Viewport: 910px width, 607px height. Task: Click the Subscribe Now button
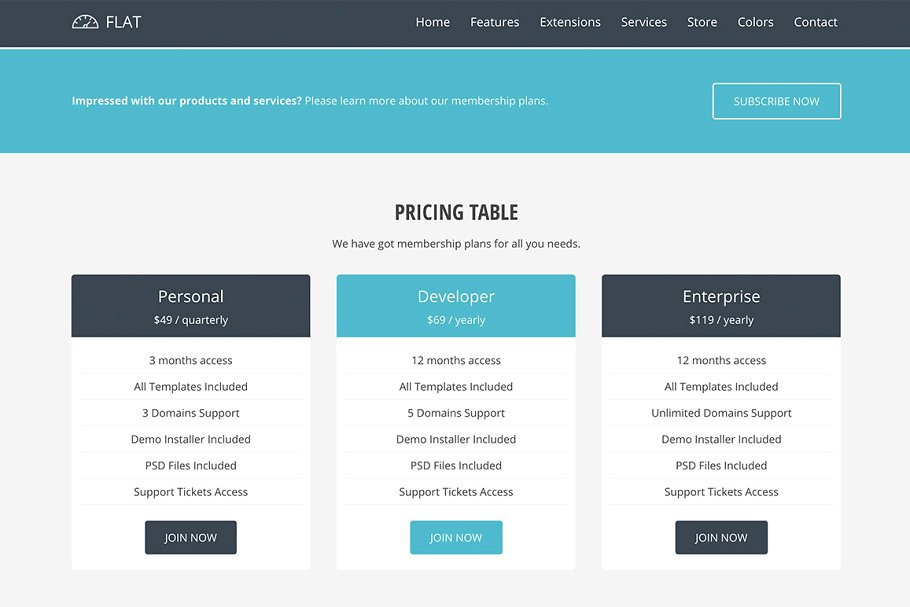(x=776, y=101)
